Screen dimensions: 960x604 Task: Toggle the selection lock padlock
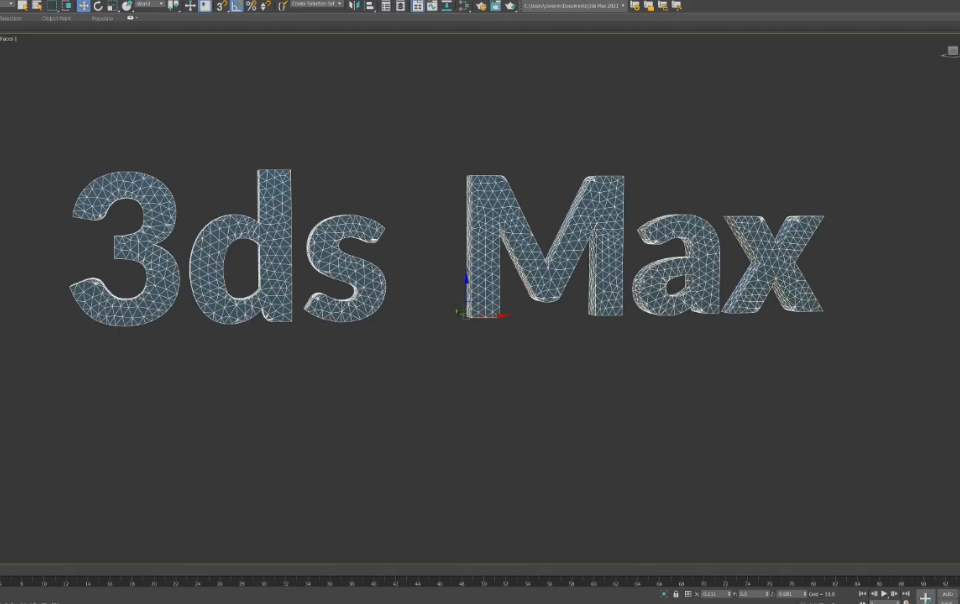tap(676, 594)
